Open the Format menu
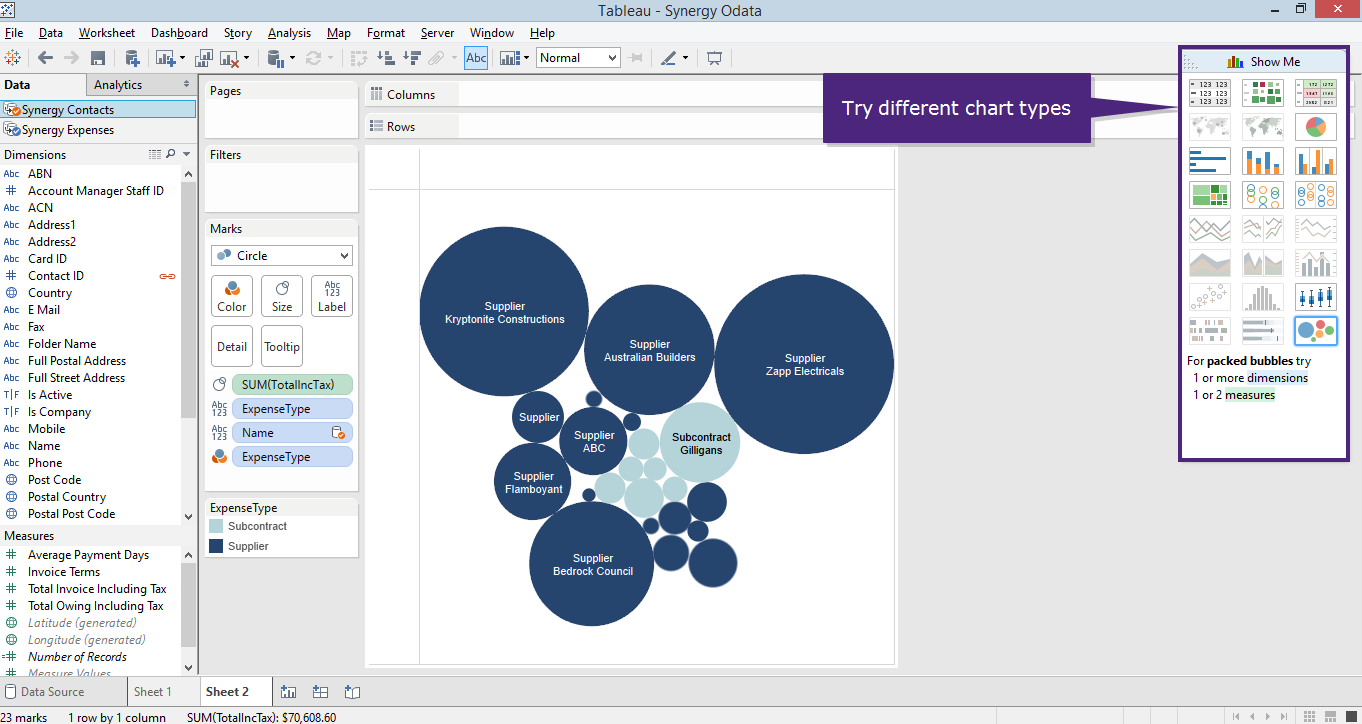The width and height of the screenshot is (1362, 724). (x=386, y=33)
